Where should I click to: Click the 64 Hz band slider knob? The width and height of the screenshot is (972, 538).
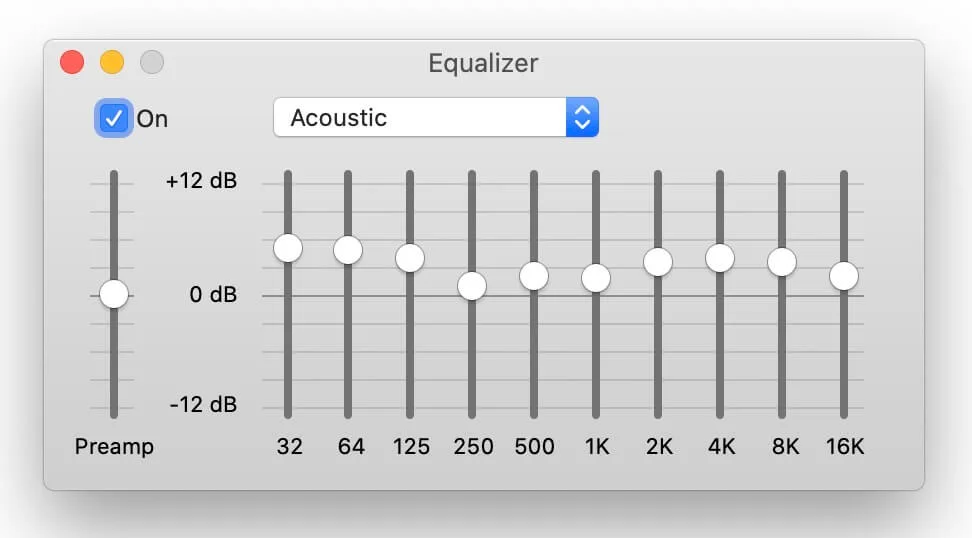tap(348, 250)
